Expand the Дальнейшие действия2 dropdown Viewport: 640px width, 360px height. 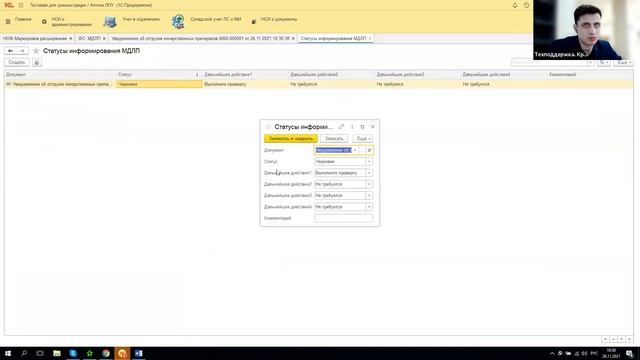(x=369, y=184)
